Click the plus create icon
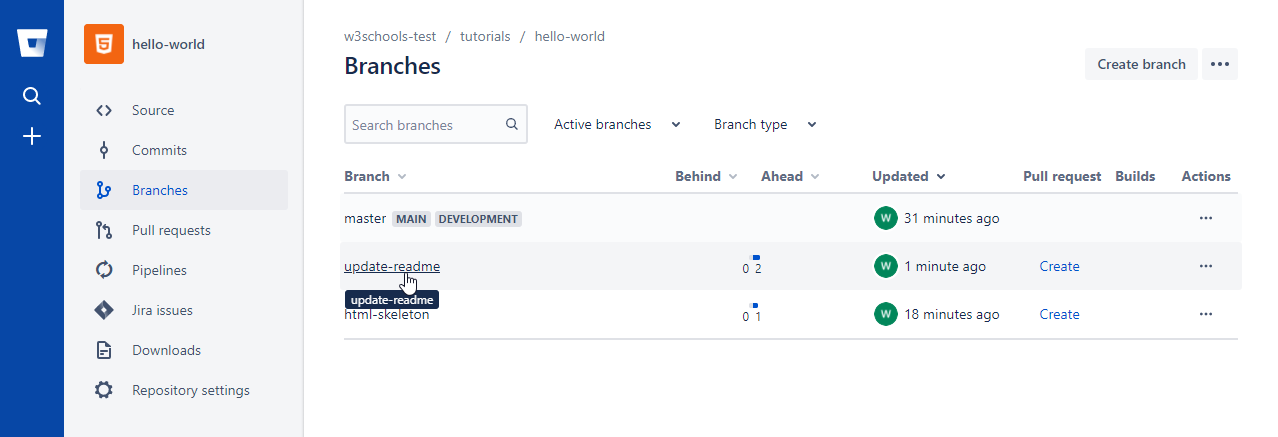 pos(32,136)
